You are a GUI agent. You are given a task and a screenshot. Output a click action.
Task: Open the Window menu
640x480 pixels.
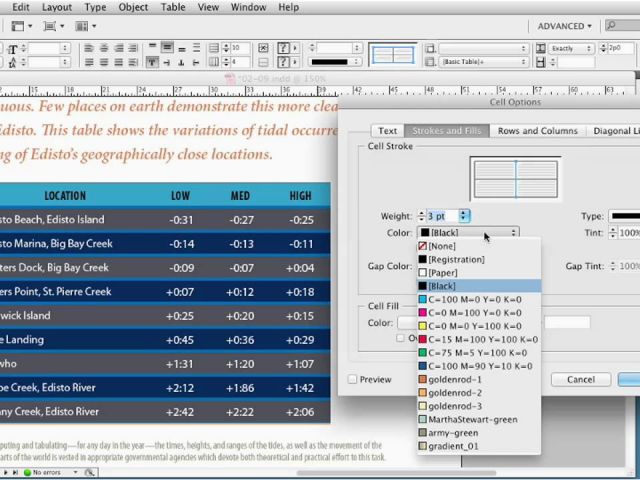pyautogui.click(x=248, y=7)
